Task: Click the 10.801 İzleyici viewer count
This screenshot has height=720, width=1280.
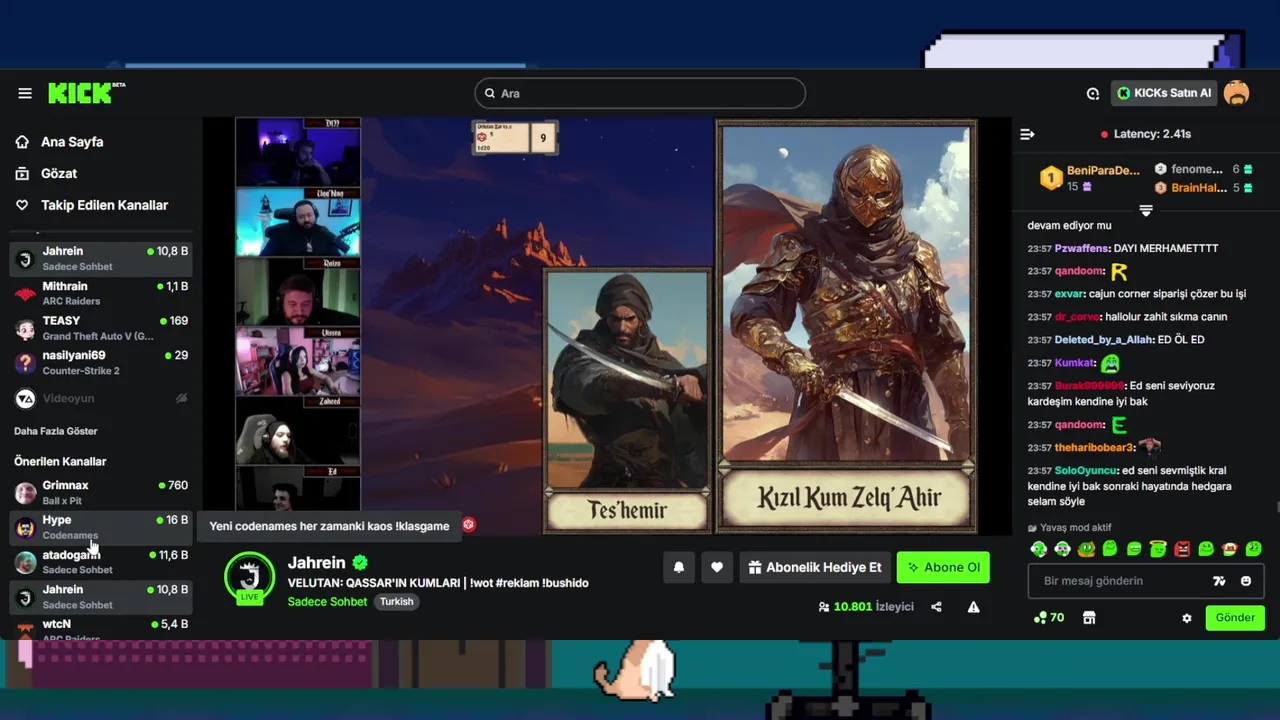Action: pyautogui.click(x=866, y=607)
